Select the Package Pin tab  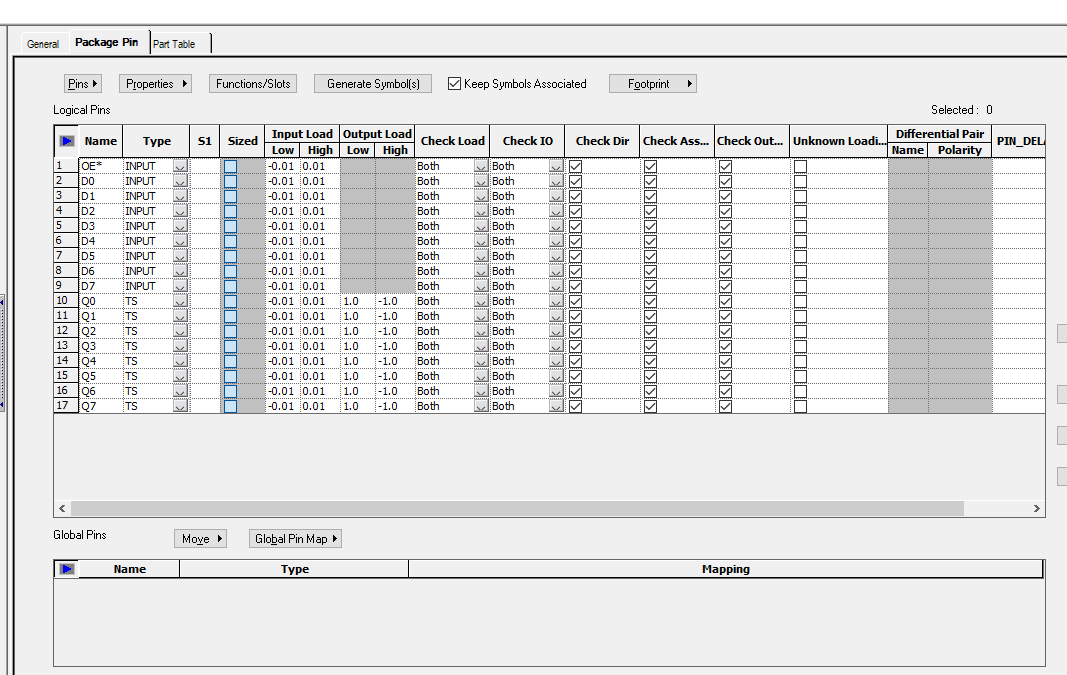point(107,42)
